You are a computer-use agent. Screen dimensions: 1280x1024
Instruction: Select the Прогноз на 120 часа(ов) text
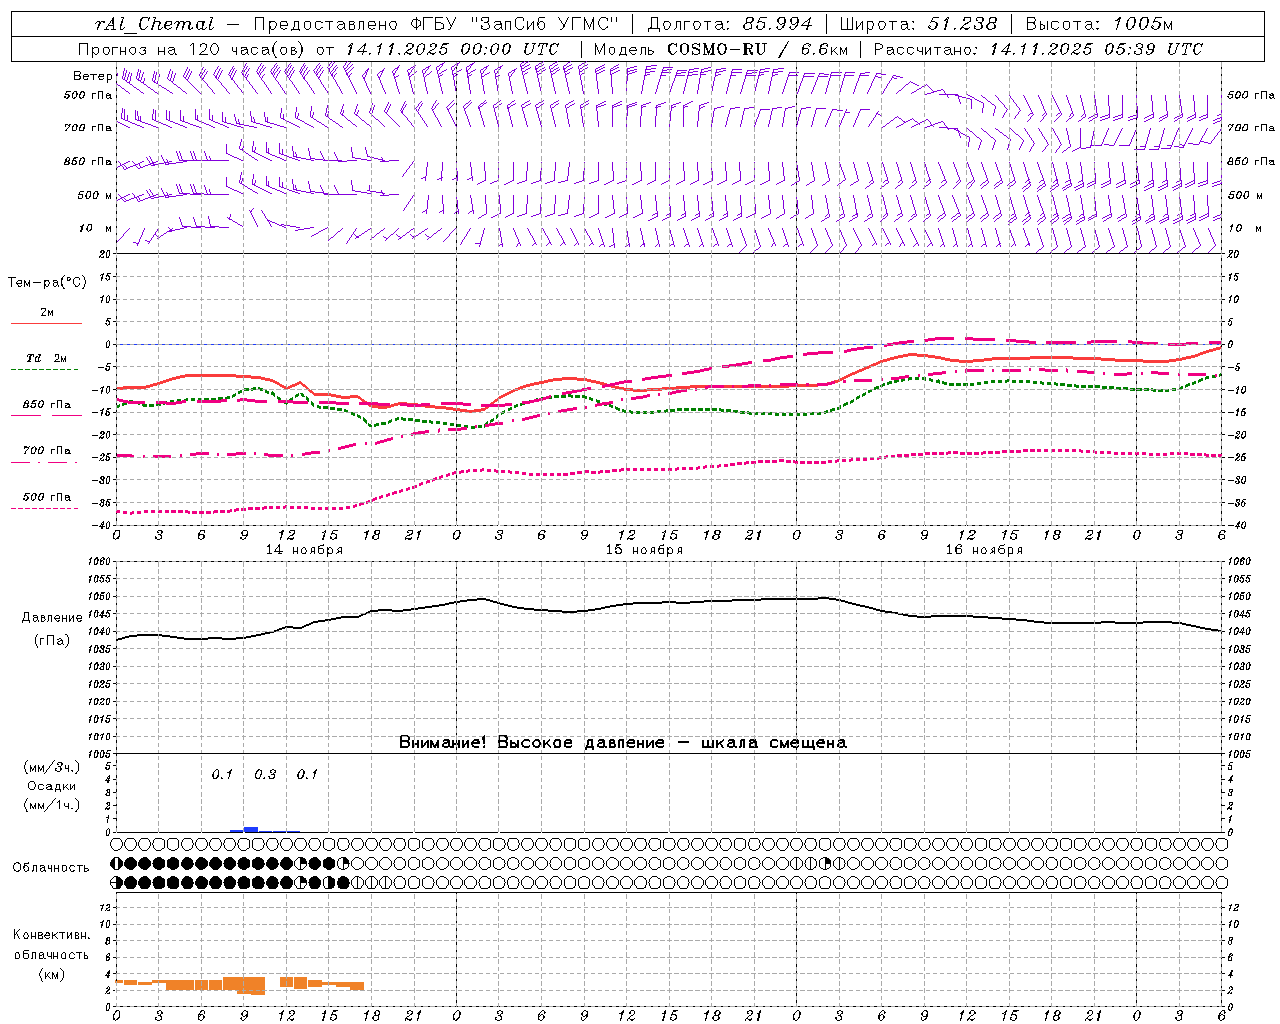[192, 49]
